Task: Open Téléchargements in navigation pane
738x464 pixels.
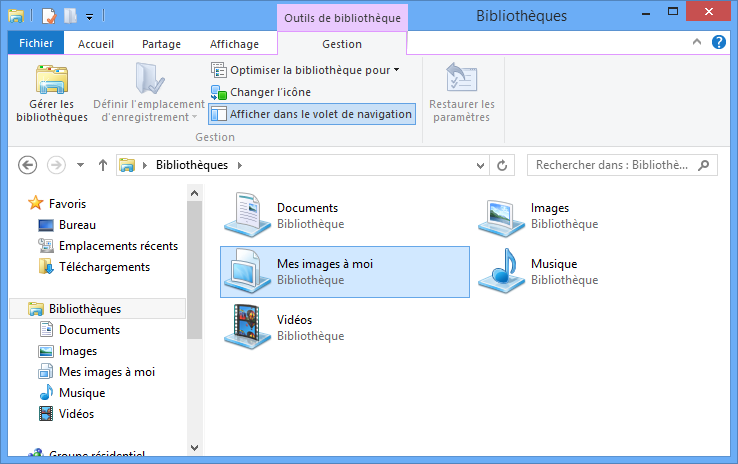Action: pos(104,267)
